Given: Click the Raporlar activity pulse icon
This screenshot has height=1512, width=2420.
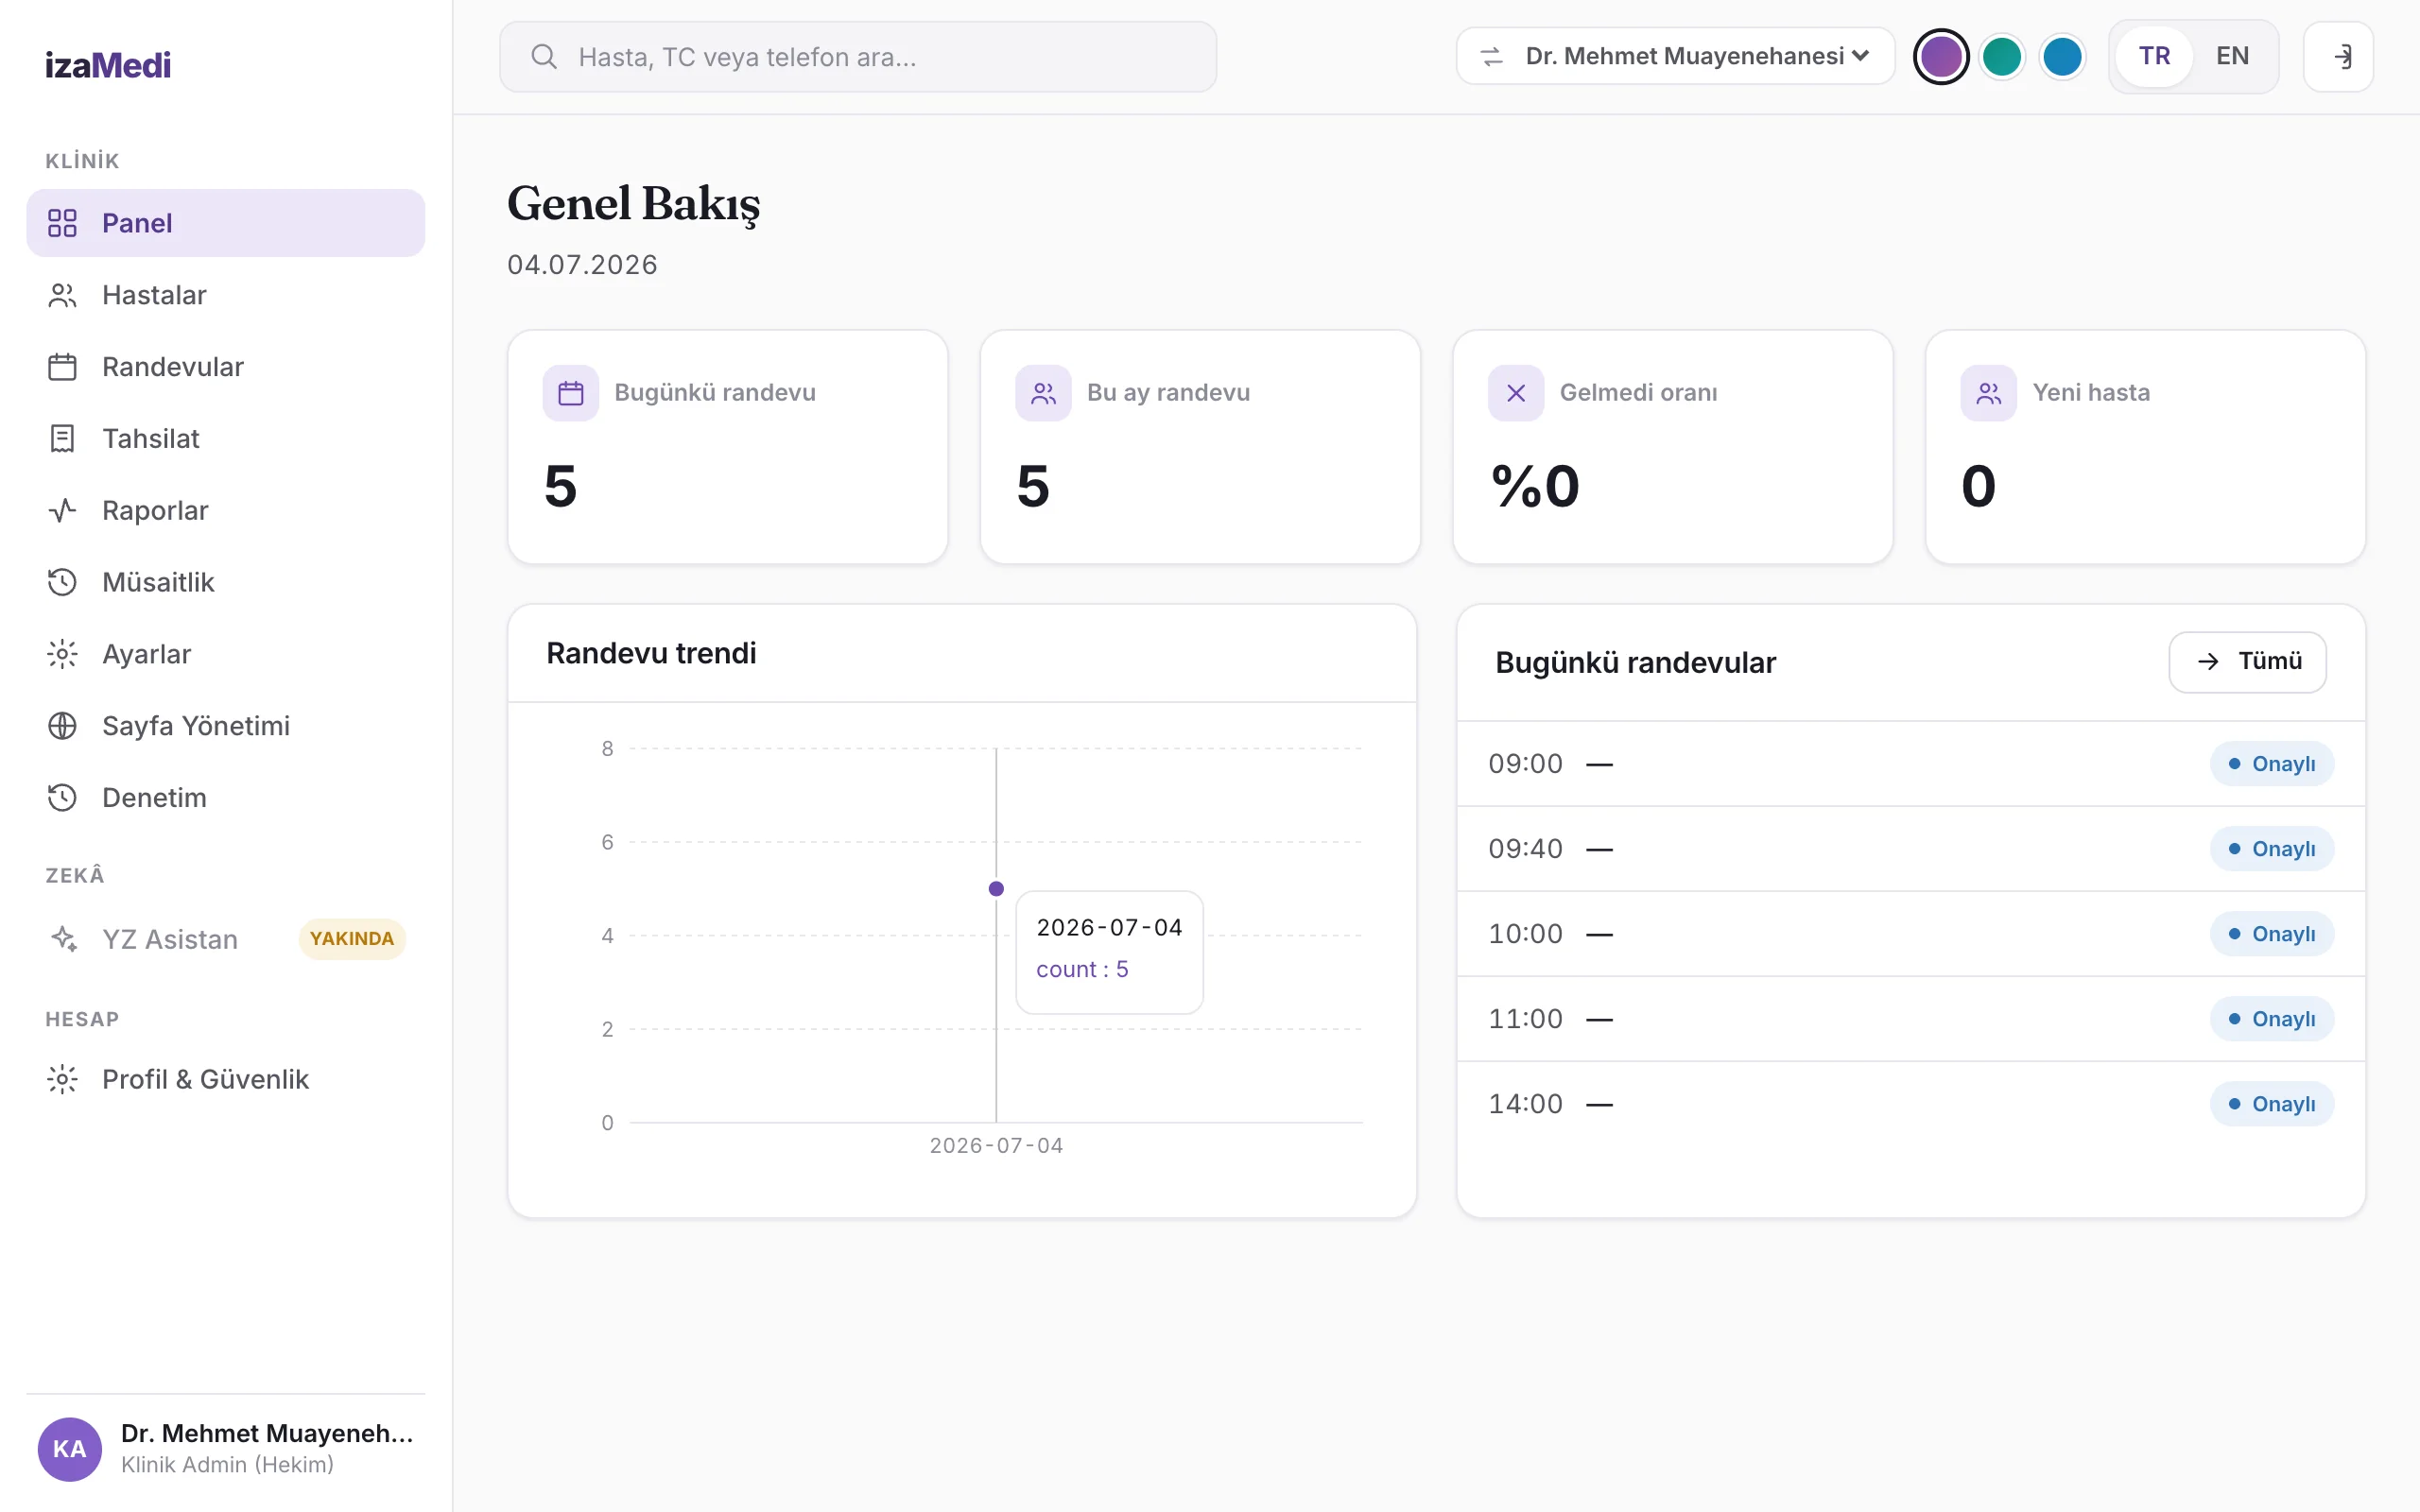Looking at the screenshot, I should (x=62, y=511).
